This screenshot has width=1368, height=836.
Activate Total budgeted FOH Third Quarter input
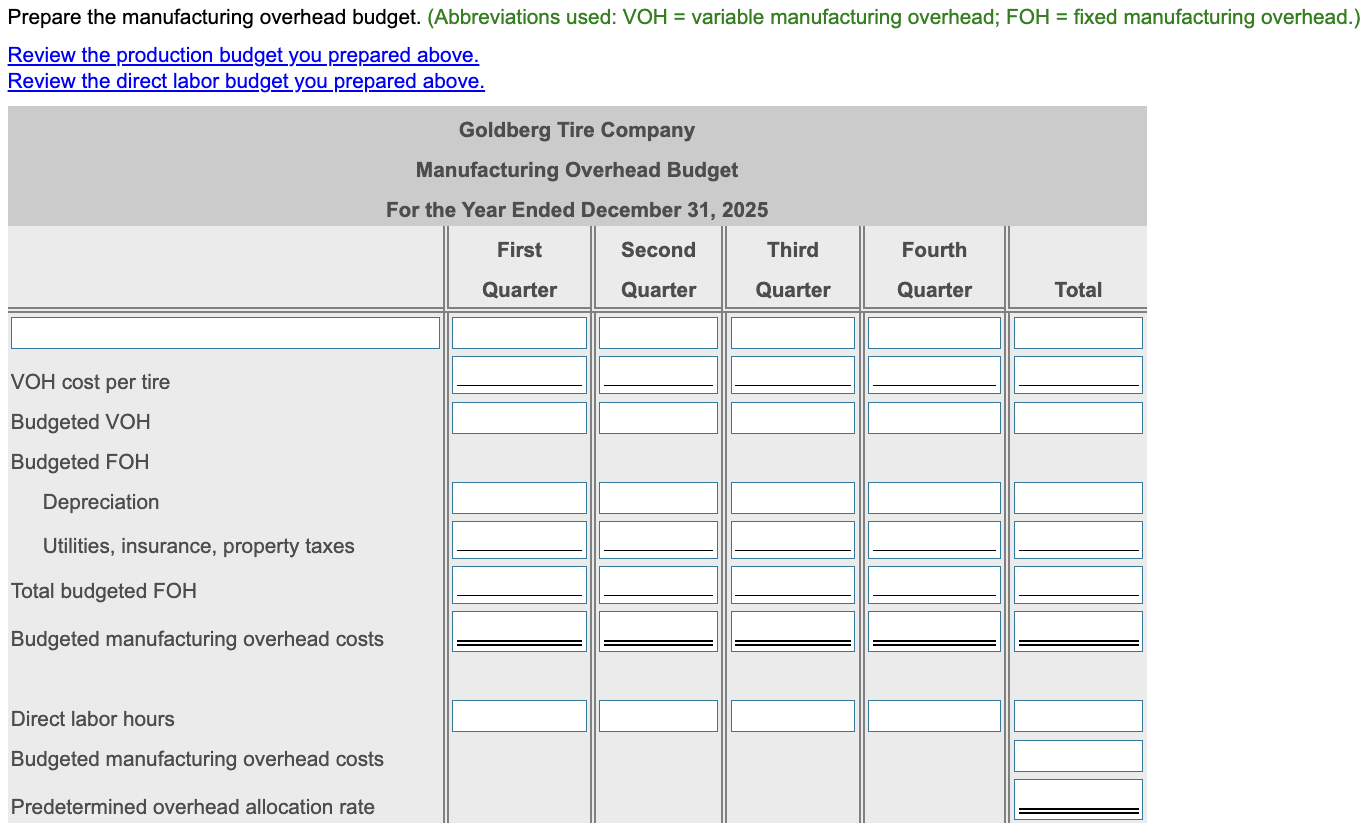tap(793, 584)
